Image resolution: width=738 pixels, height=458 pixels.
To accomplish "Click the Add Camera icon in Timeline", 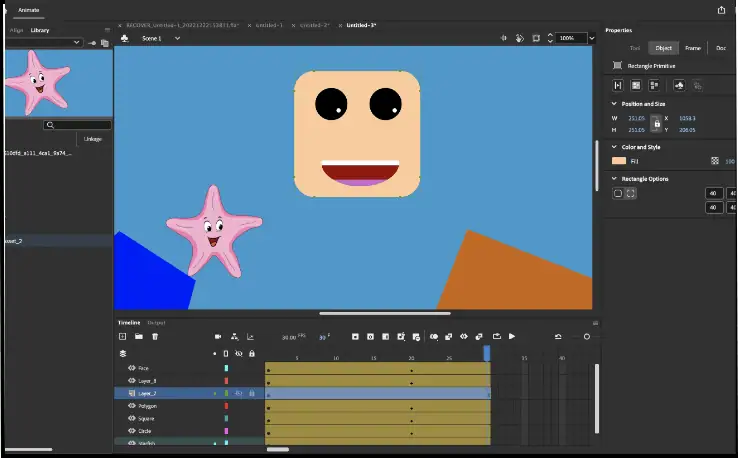I will coord(218,337).
